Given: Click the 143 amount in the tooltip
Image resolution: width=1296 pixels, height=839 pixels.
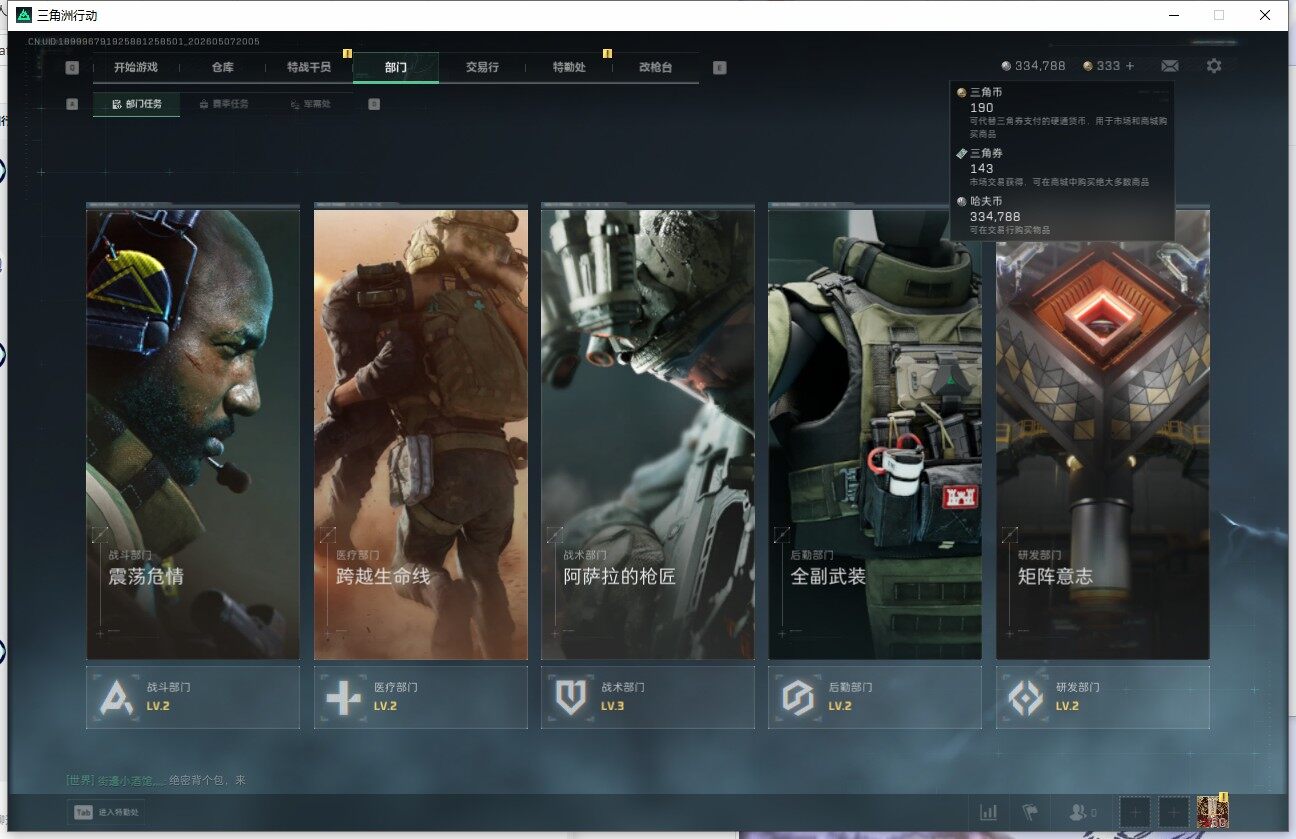Looking at the screenshot, I should [982, 169].
